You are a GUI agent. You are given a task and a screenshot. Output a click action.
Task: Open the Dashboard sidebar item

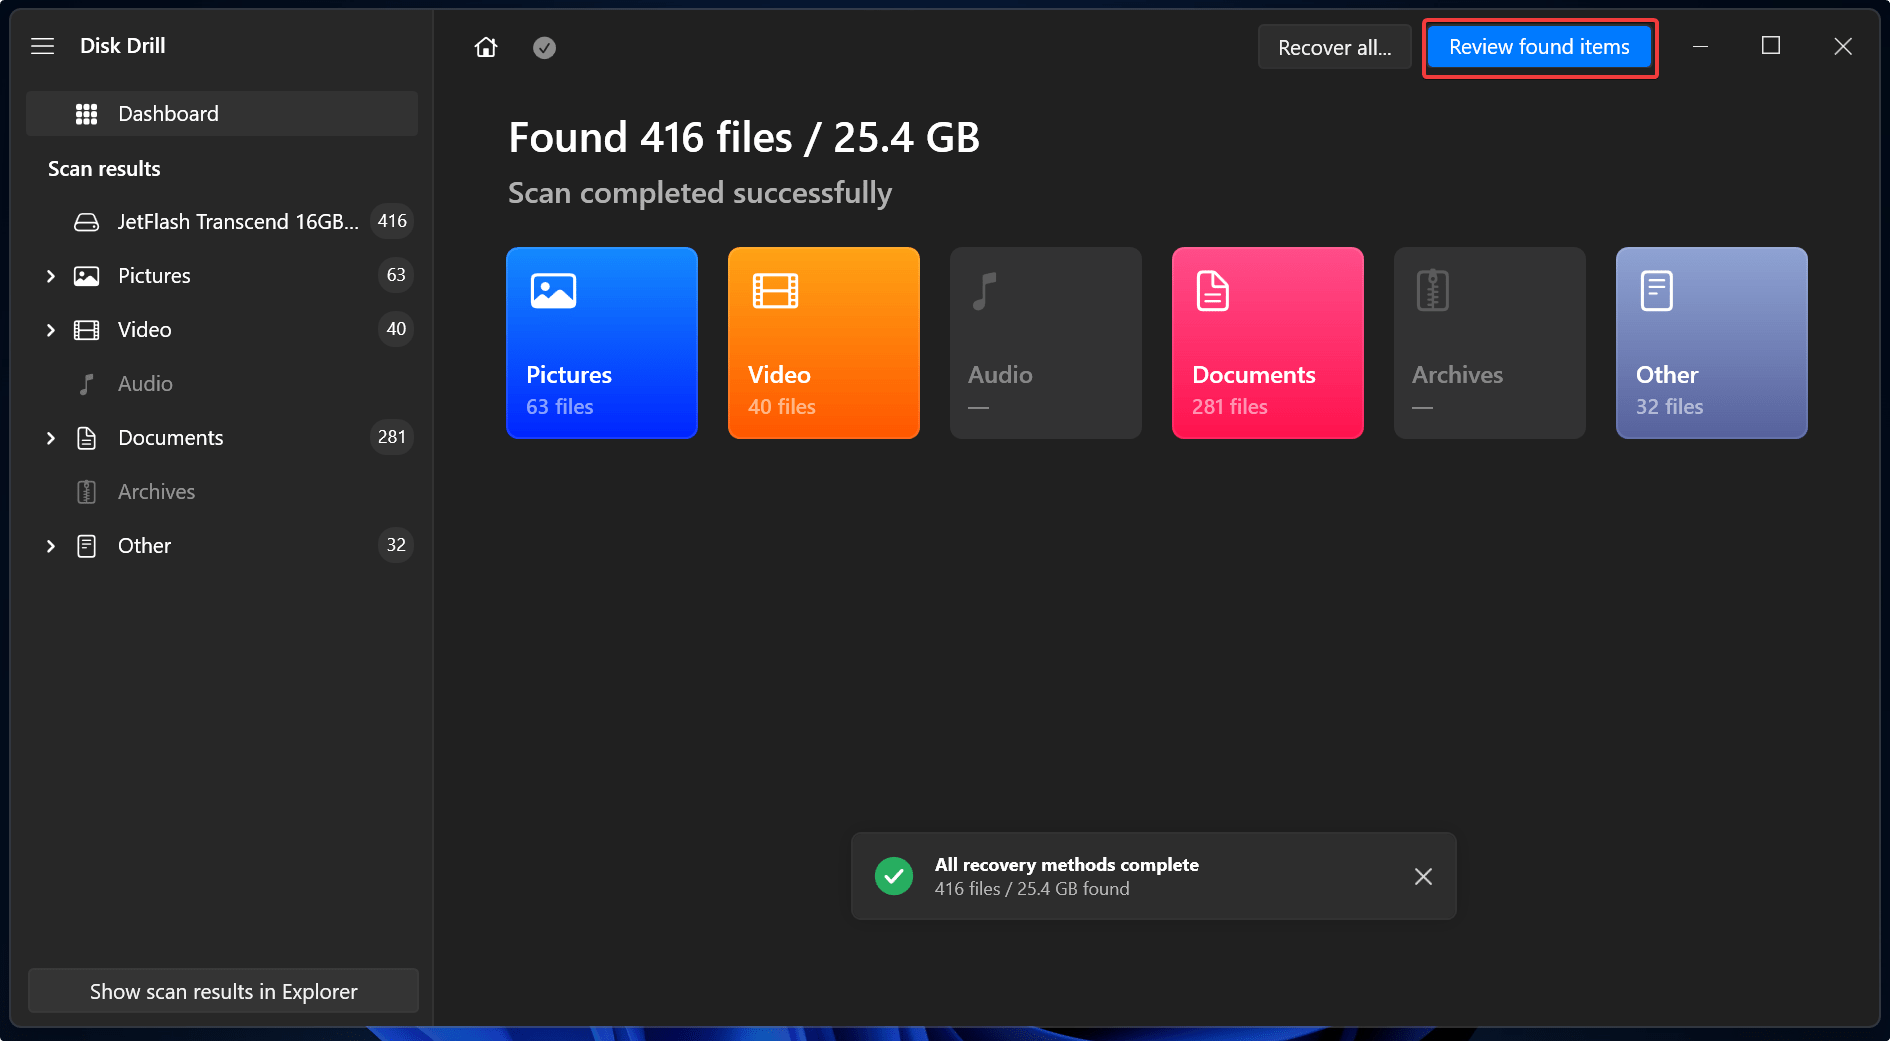(x=222, y=114)
